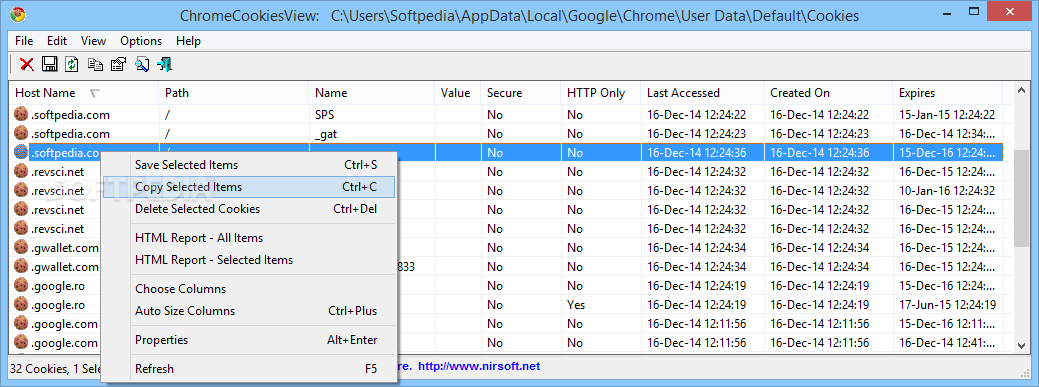The width and height of the screenshot is (1039, 387).
Task: Click Last Accessed 16-Dec-14 12:24:36 in selected row
Action: tap(696, 152)
